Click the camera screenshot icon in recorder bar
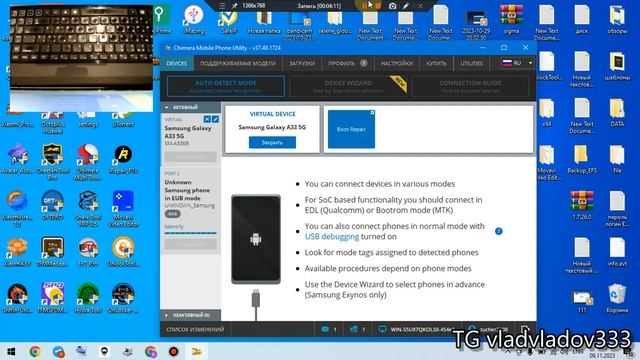 tap(392, 6)
